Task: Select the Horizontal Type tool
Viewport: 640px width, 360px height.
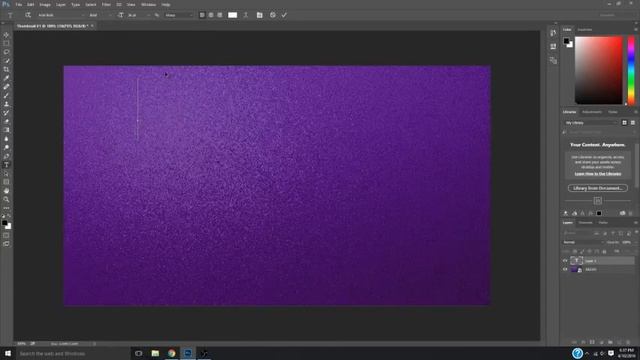Action: click(x=6, y=164)
